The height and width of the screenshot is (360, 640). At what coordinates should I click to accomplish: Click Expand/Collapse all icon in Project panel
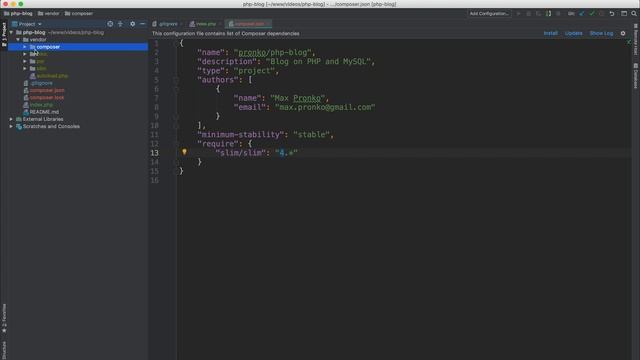click(120, 24)
